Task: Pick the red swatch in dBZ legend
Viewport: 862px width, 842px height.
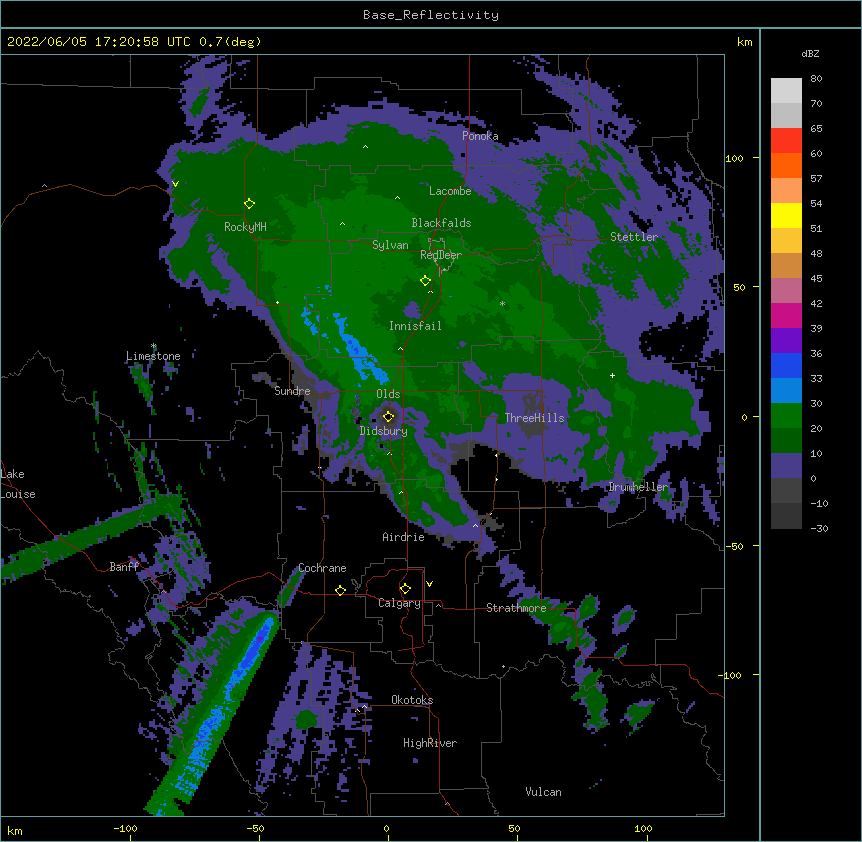Action: [786, 140]
